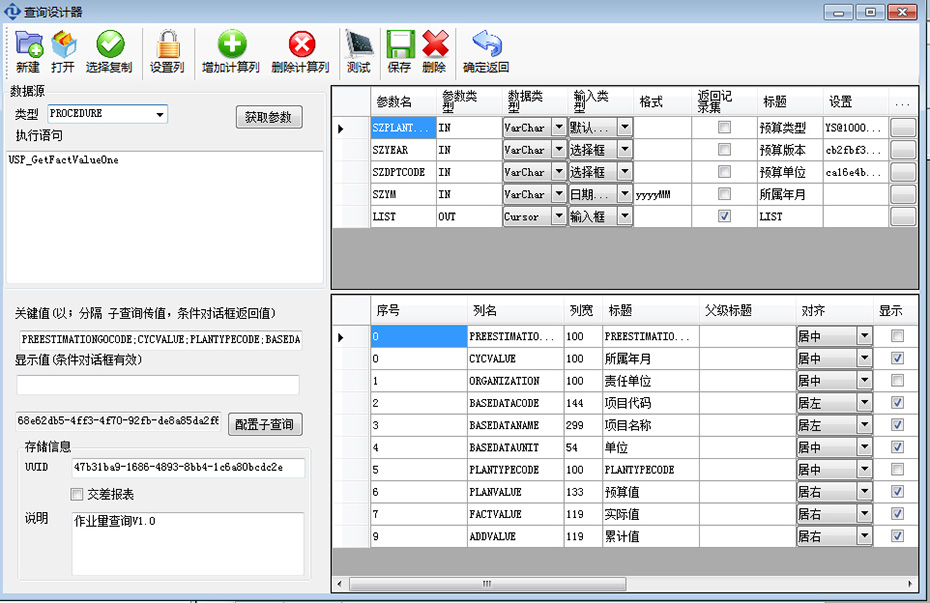930x603 pixels.
Task: Enable the 交叉报表 checkbox
Action: (77, 494)
